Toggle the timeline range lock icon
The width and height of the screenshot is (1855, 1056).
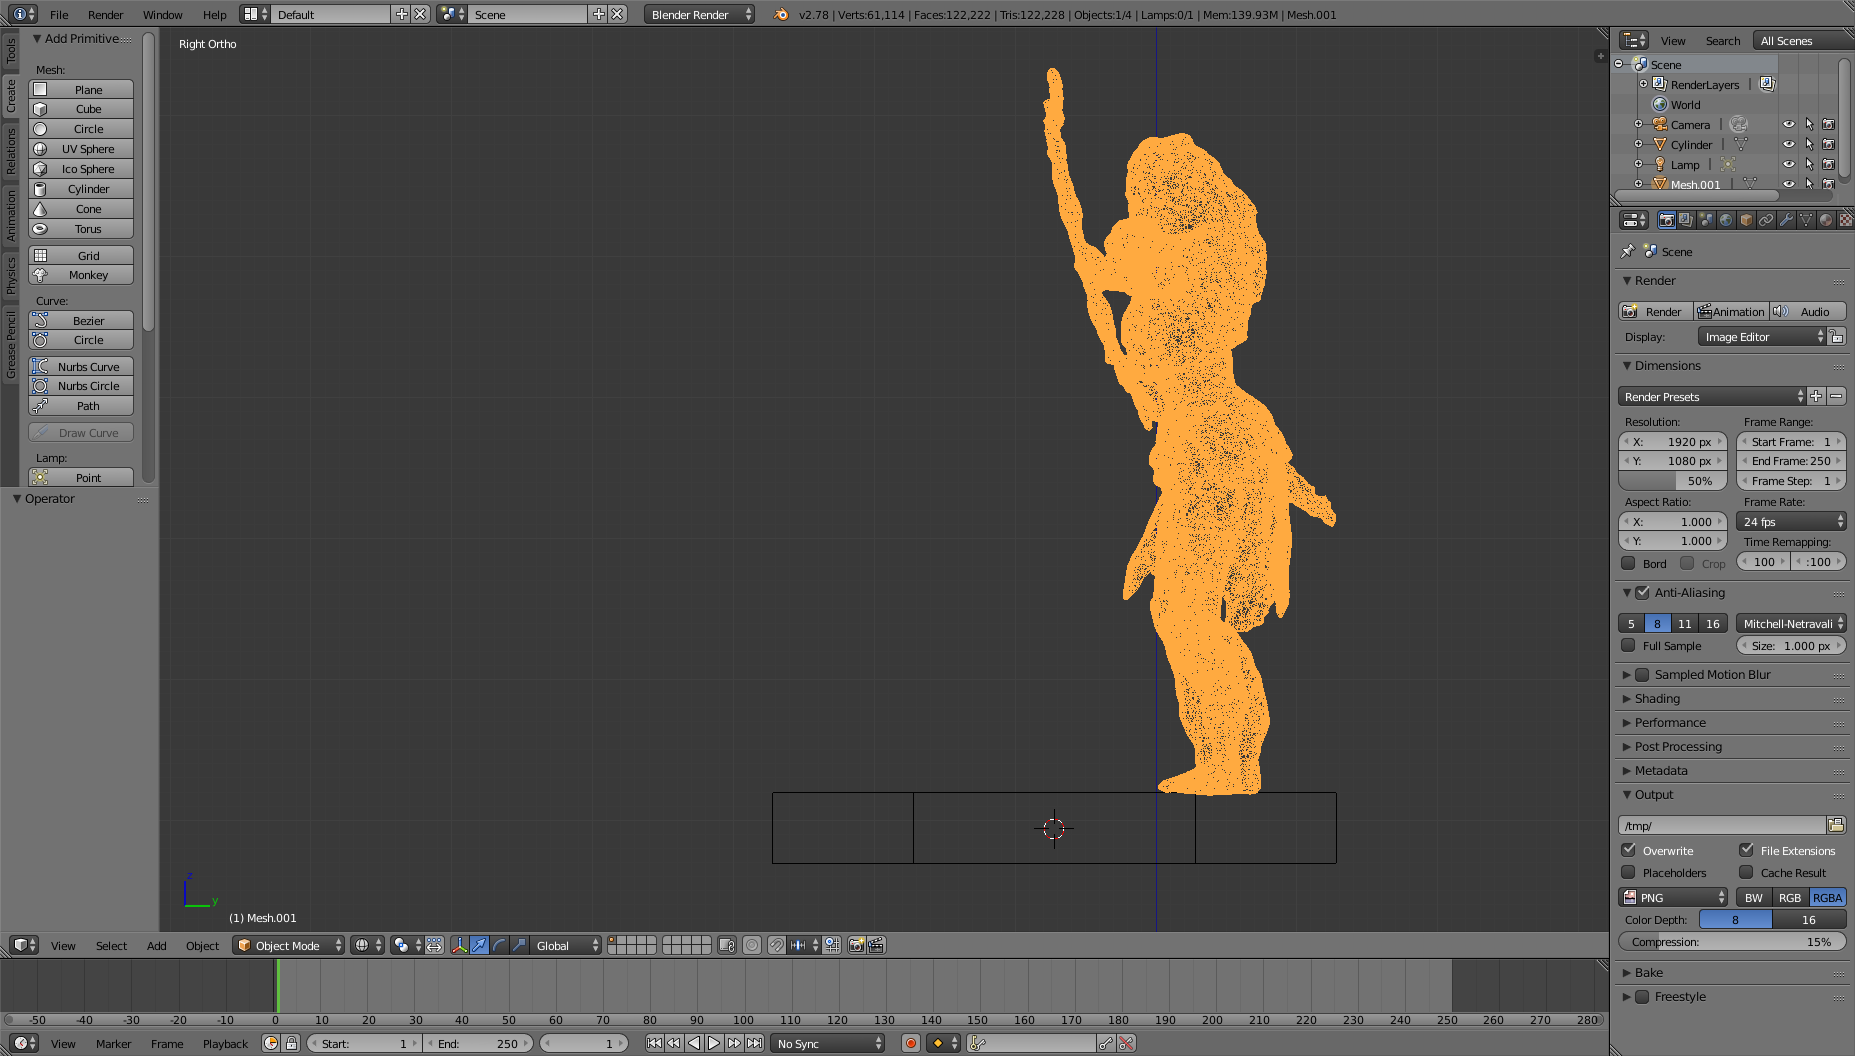point(291,1043)
